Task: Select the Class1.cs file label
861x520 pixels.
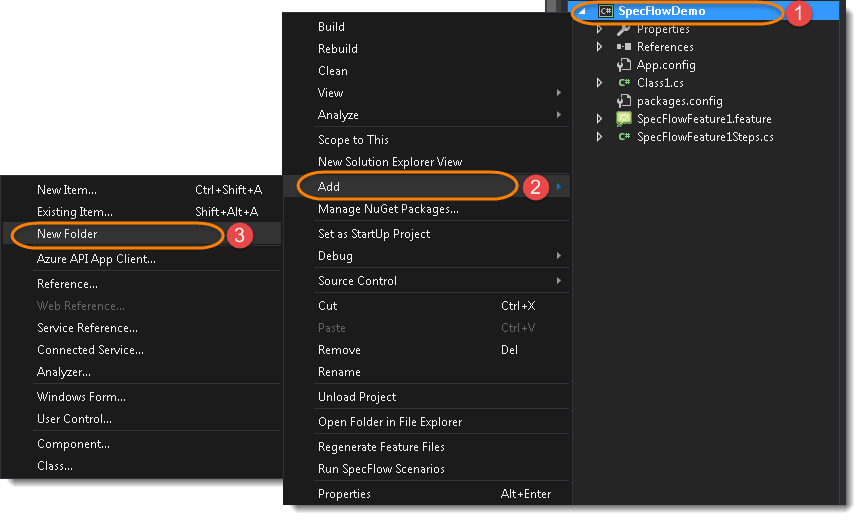Action: coord(660,83)
